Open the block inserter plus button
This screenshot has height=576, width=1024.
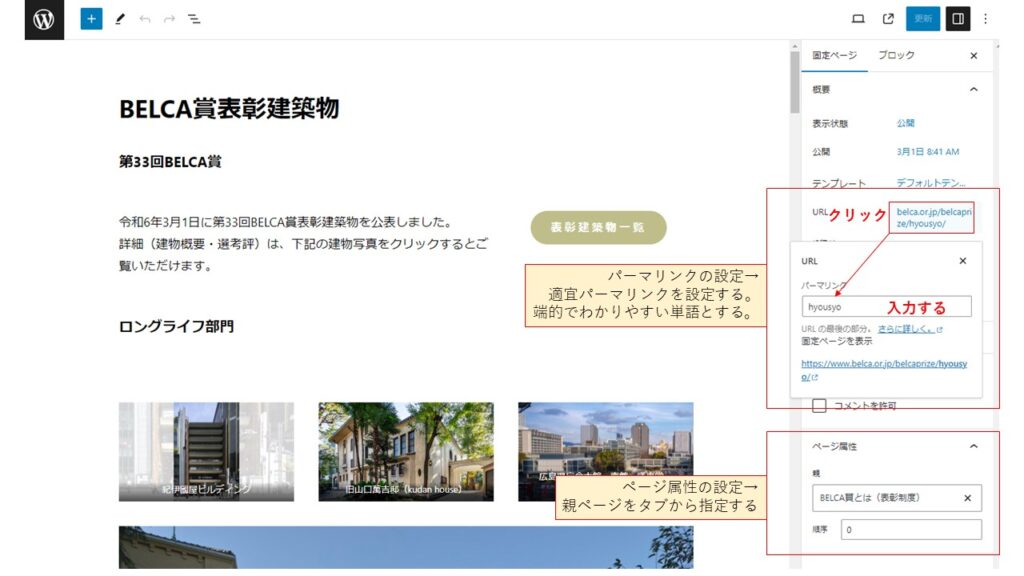pyautogui.click(x=91, y=19)
